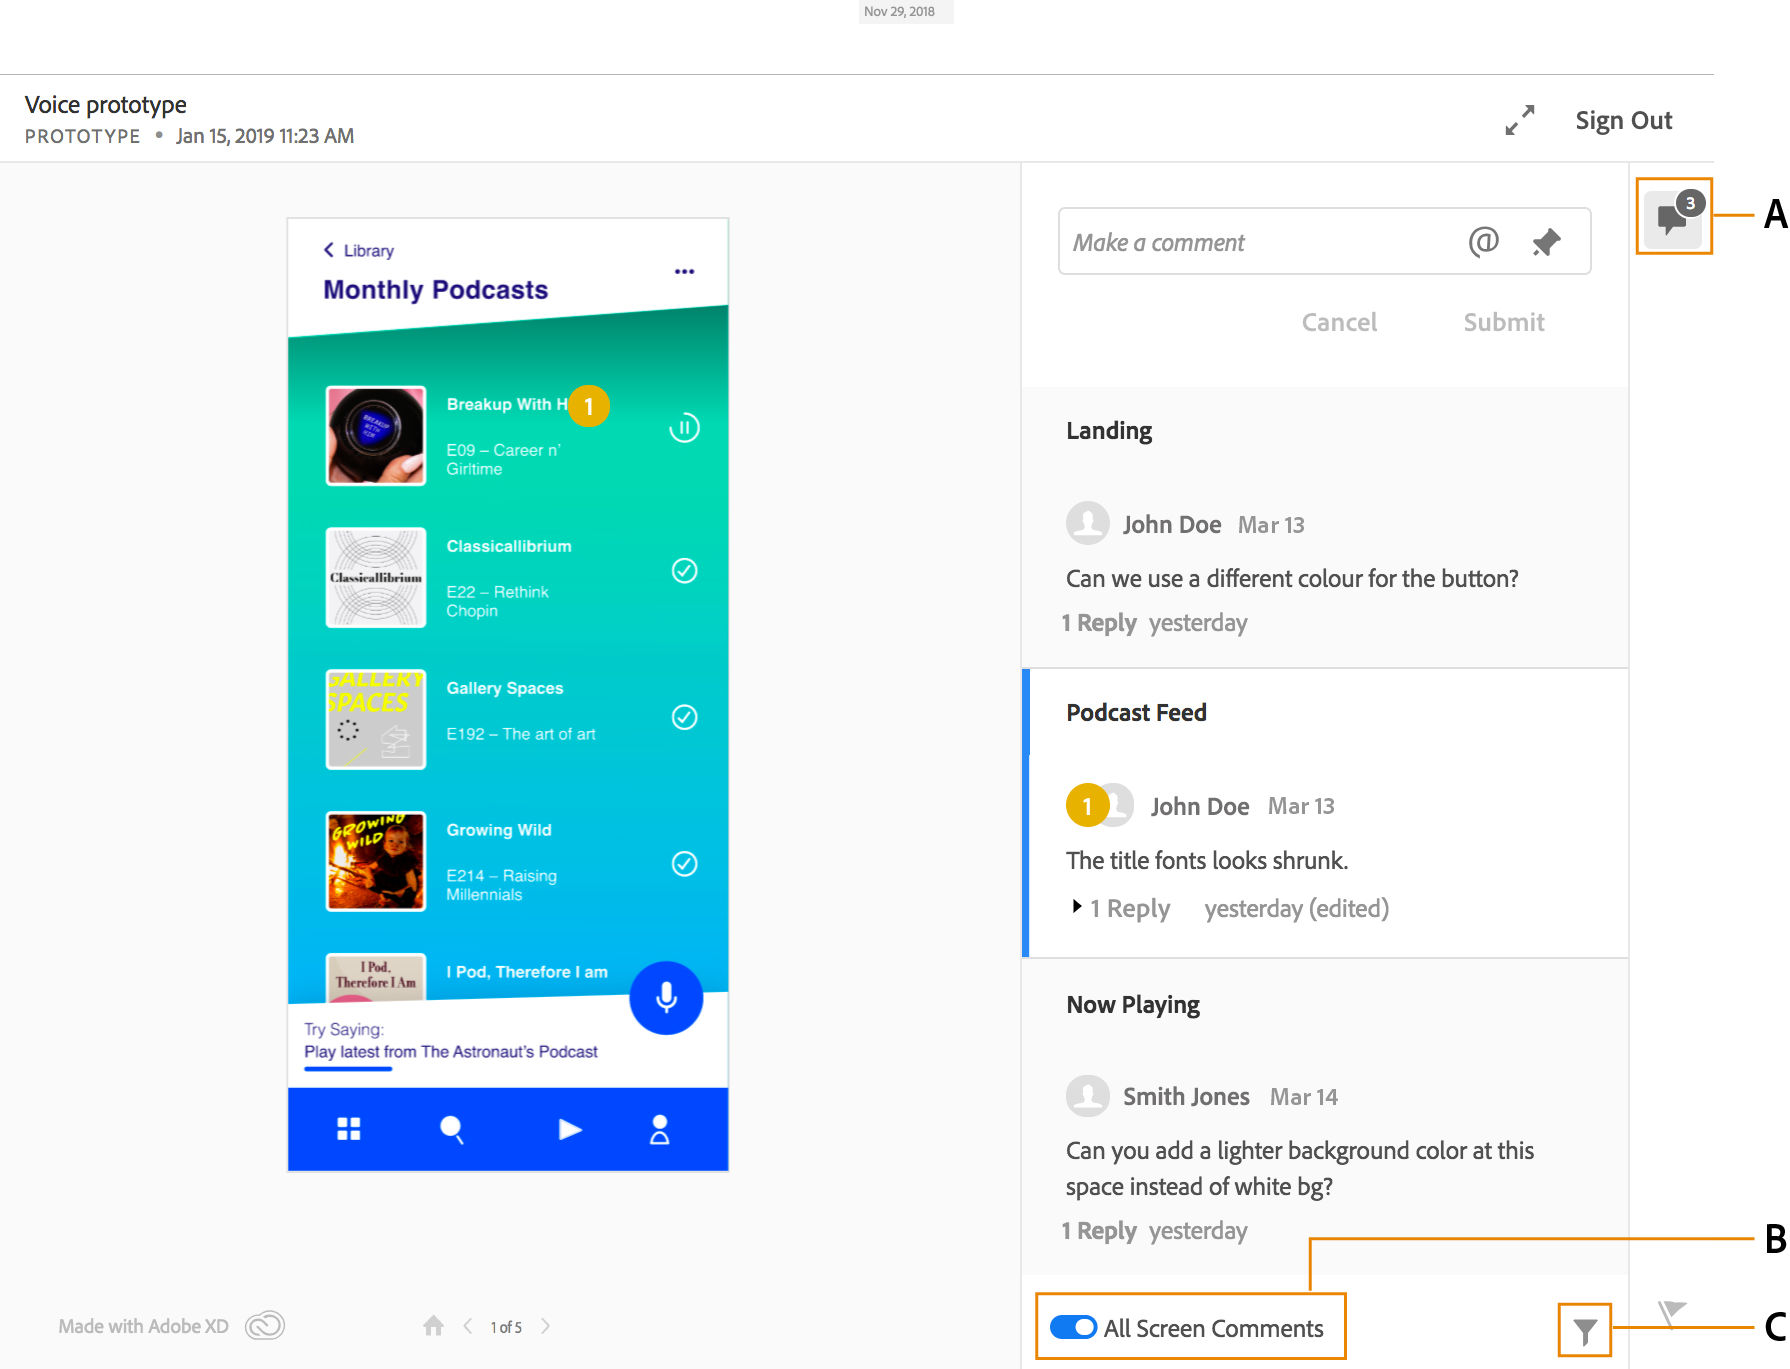The width and height of the screenshot is (1790, 1369).
Task: Click the Sign Out link
Action: [x=1622, y=119]
